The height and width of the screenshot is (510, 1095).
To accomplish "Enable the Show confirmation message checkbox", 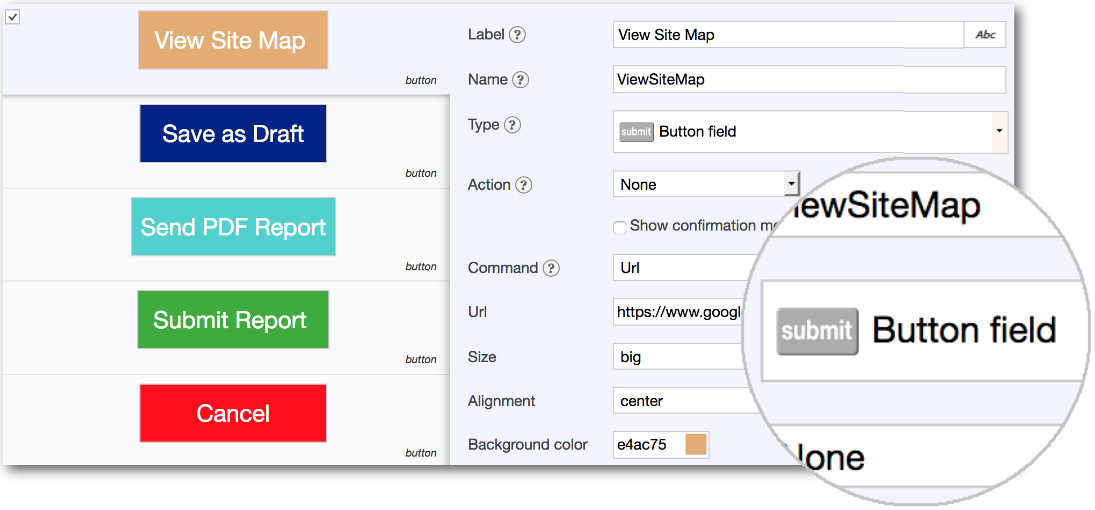I will (x=620, y=227).
